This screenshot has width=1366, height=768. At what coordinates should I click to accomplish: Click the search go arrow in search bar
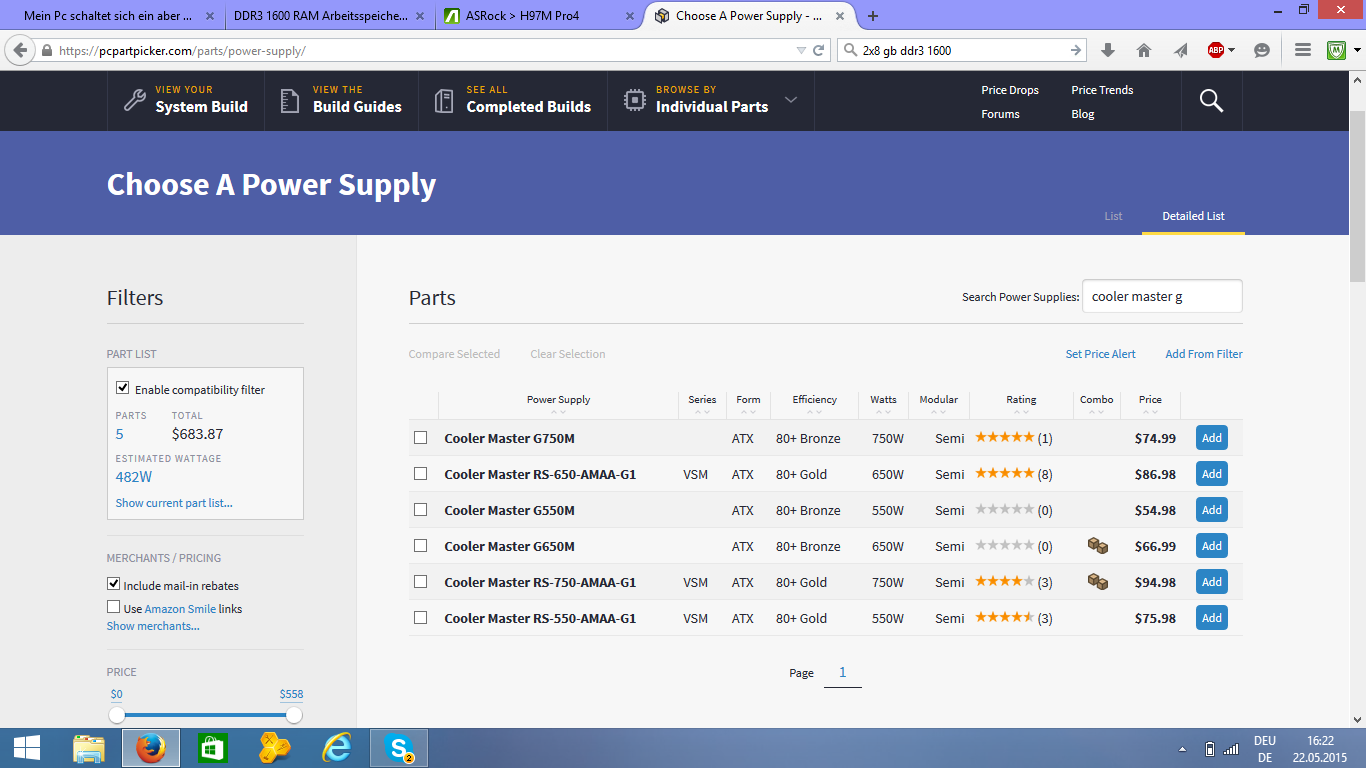pos(1076,50)
